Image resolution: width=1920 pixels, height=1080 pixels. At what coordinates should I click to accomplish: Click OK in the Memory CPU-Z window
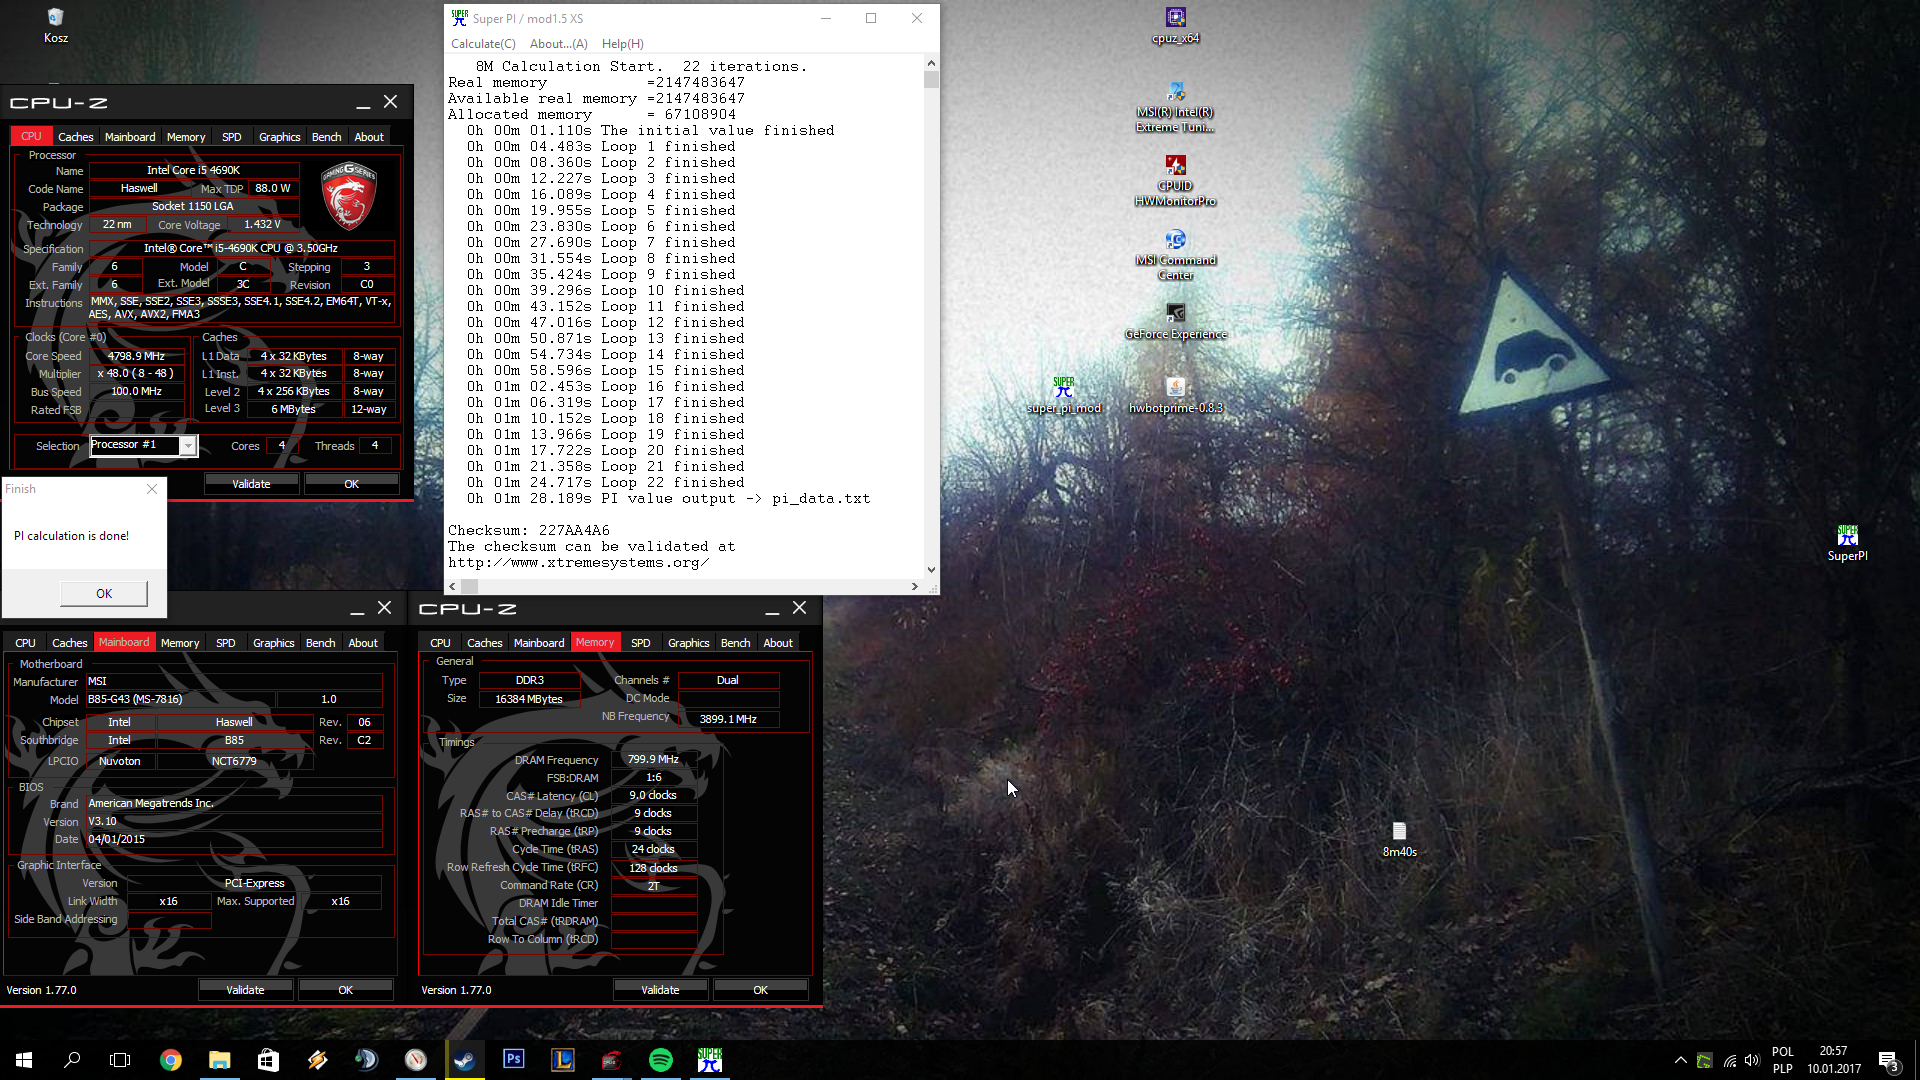(x=761, y=990)
